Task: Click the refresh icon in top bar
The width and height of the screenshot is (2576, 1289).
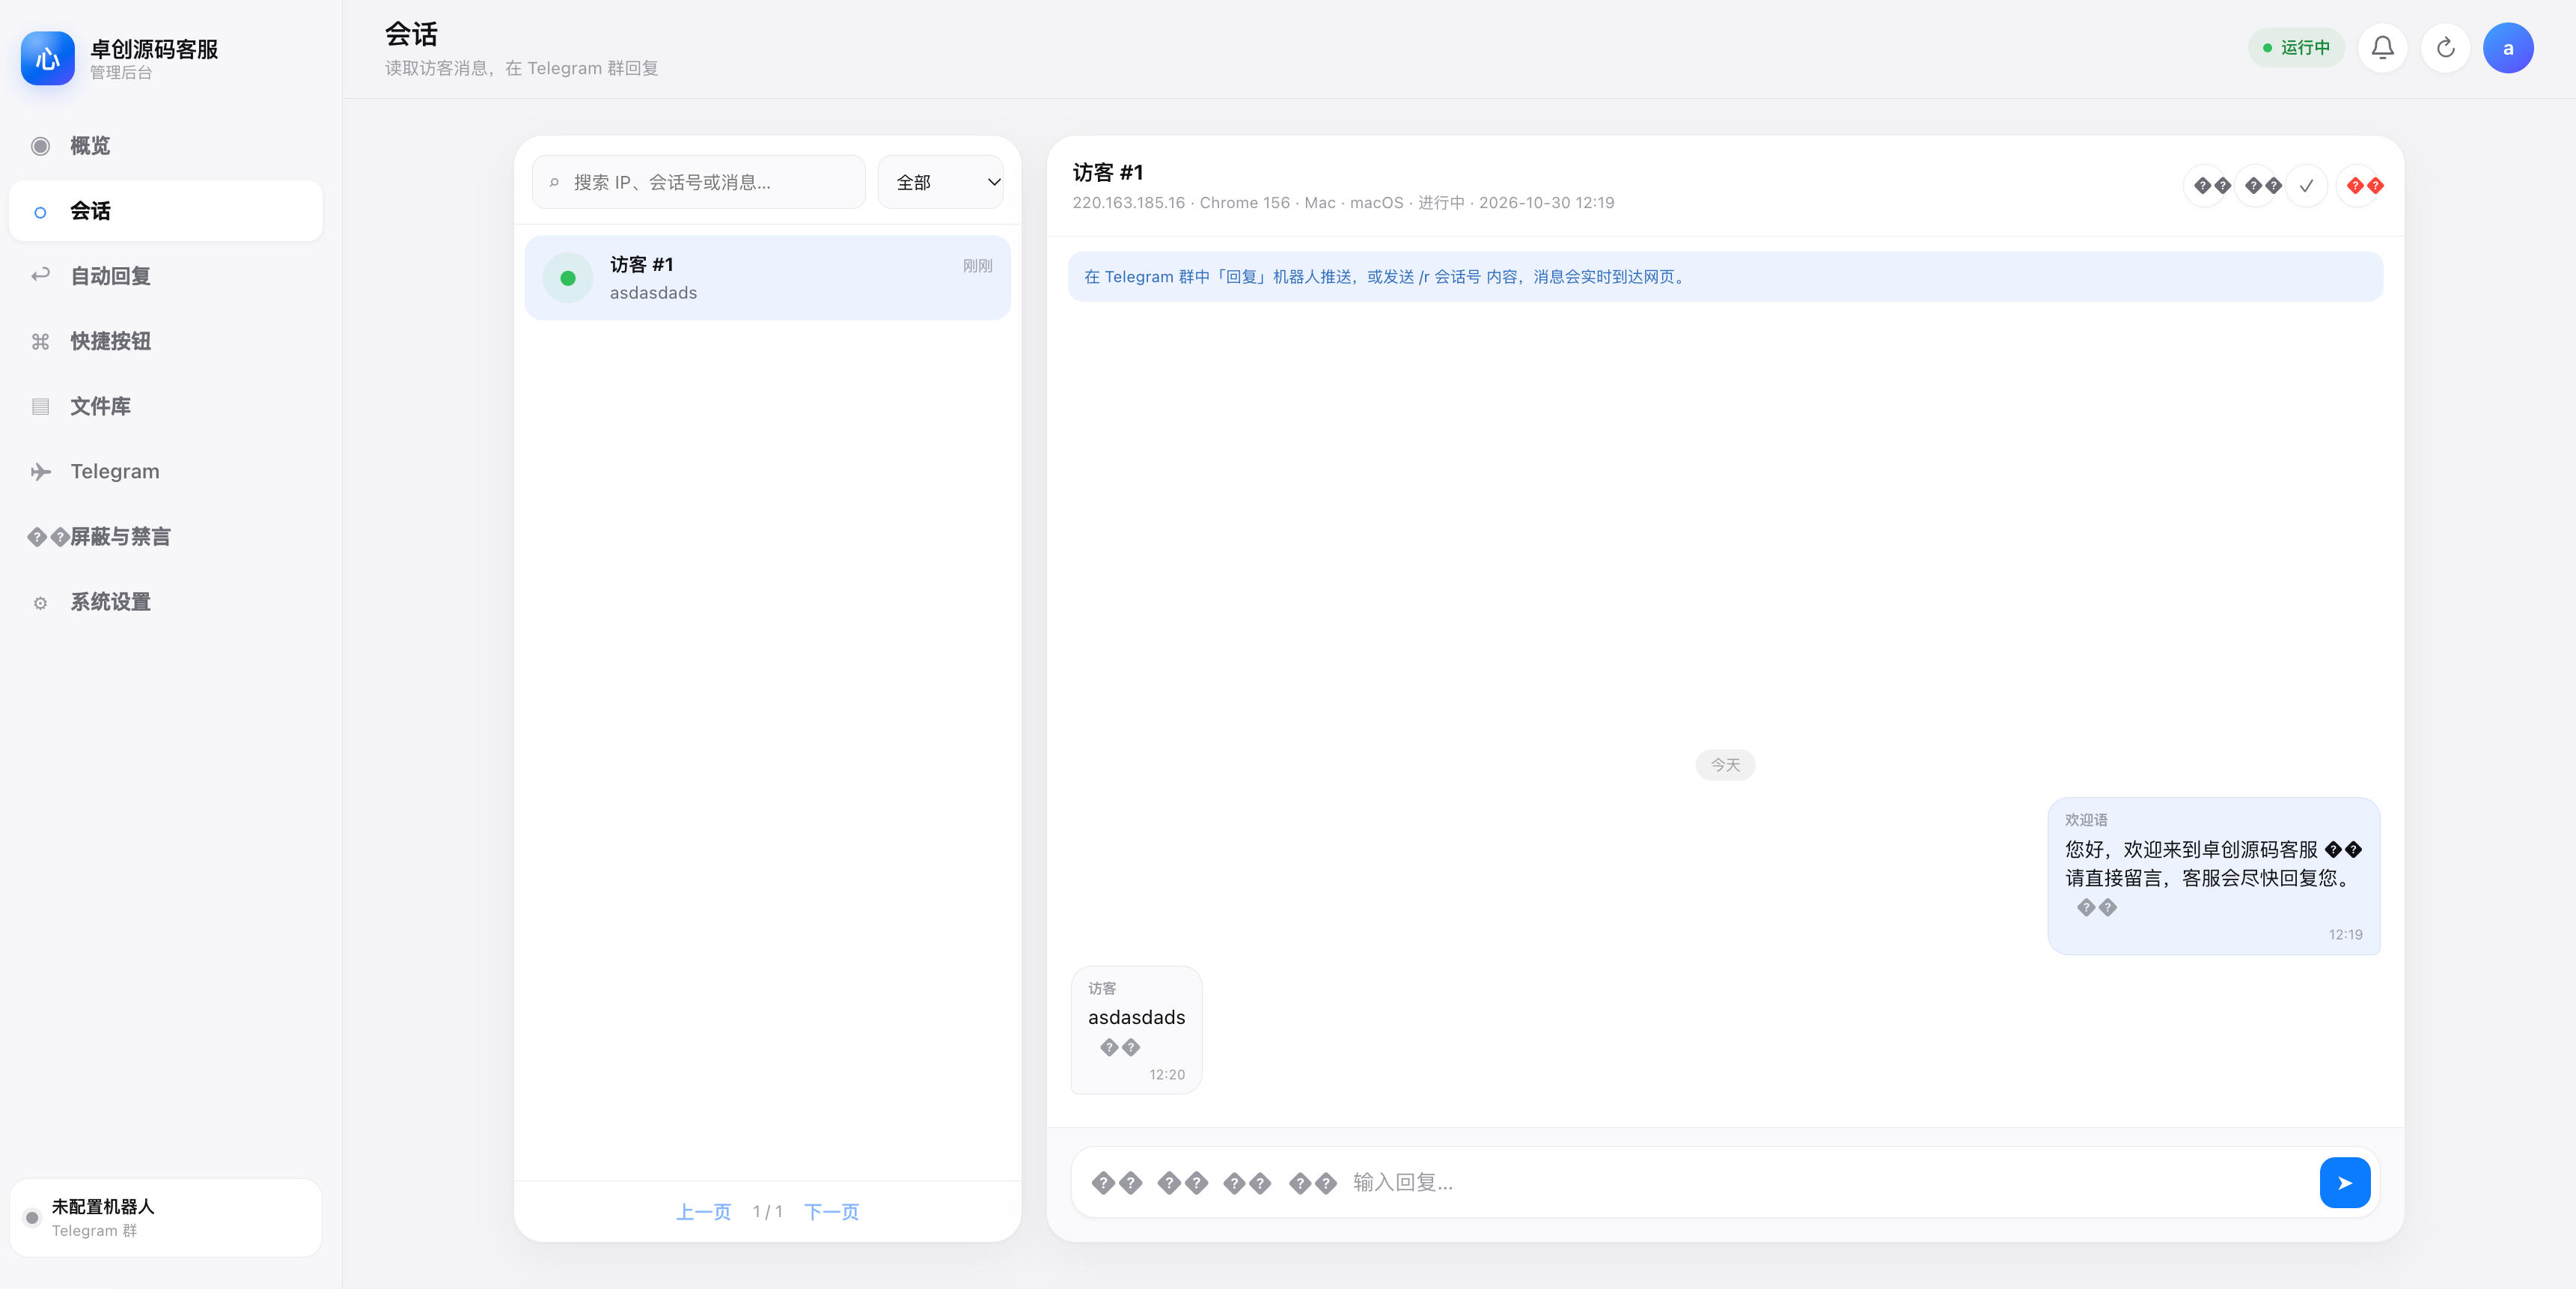Action: coord(2445,48)
